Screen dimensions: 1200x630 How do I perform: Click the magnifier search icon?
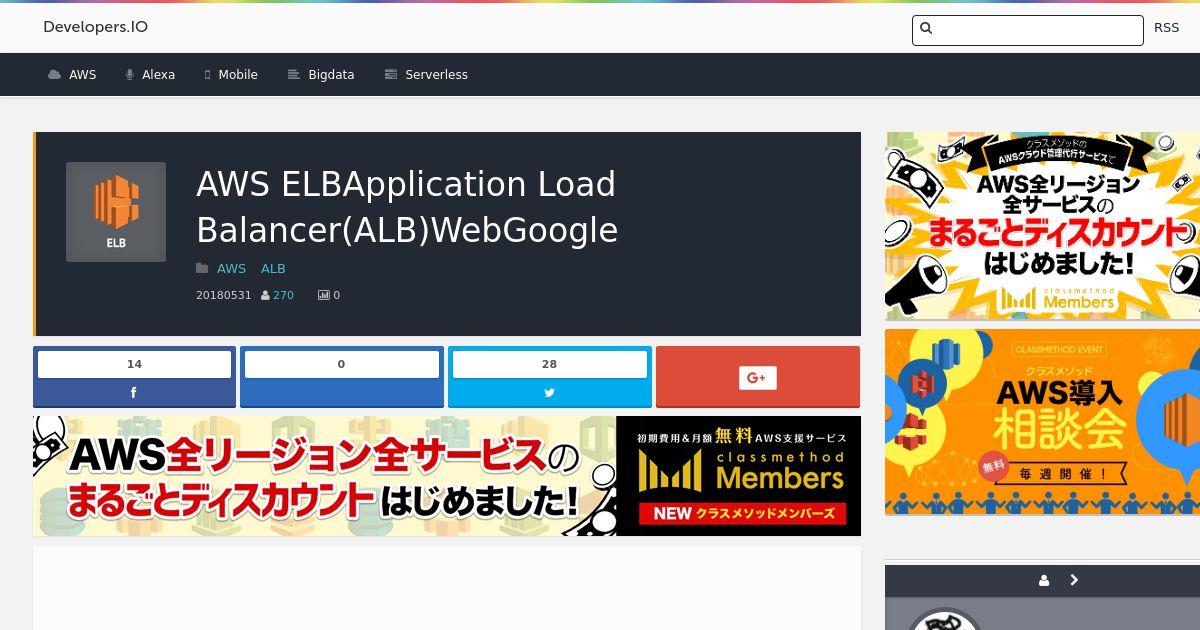(x=926, y=29)
